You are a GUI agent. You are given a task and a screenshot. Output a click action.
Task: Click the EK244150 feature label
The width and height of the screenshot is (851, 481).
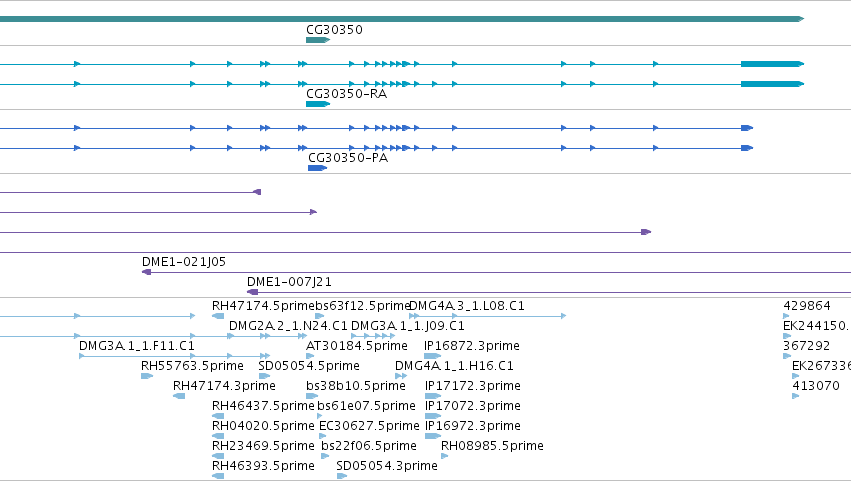(x=815, y=326)
